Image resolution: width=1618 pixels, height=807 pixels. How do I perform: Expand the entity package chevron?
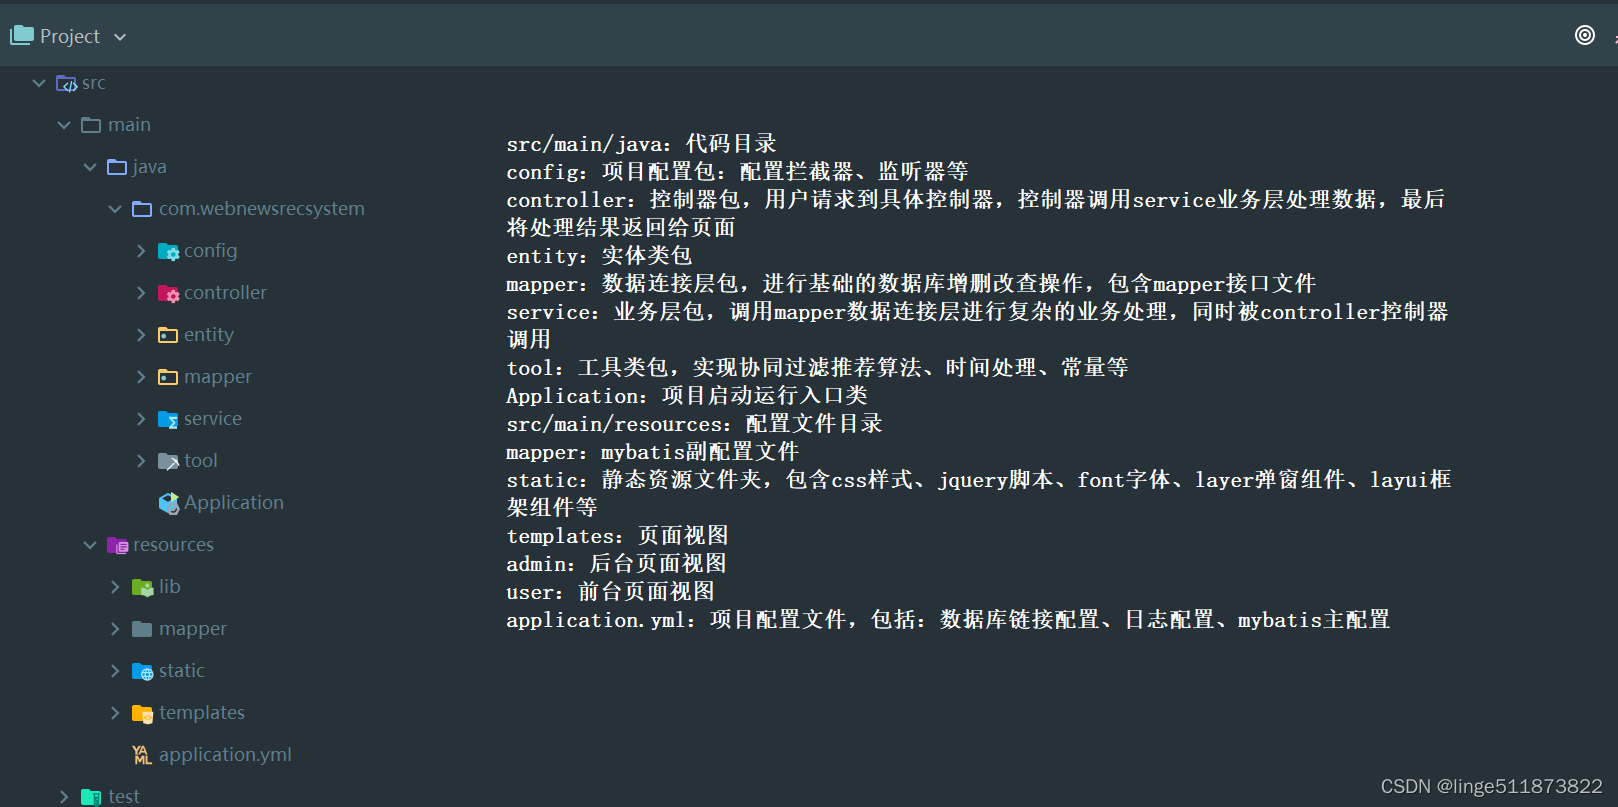click(x=141, y=335)
